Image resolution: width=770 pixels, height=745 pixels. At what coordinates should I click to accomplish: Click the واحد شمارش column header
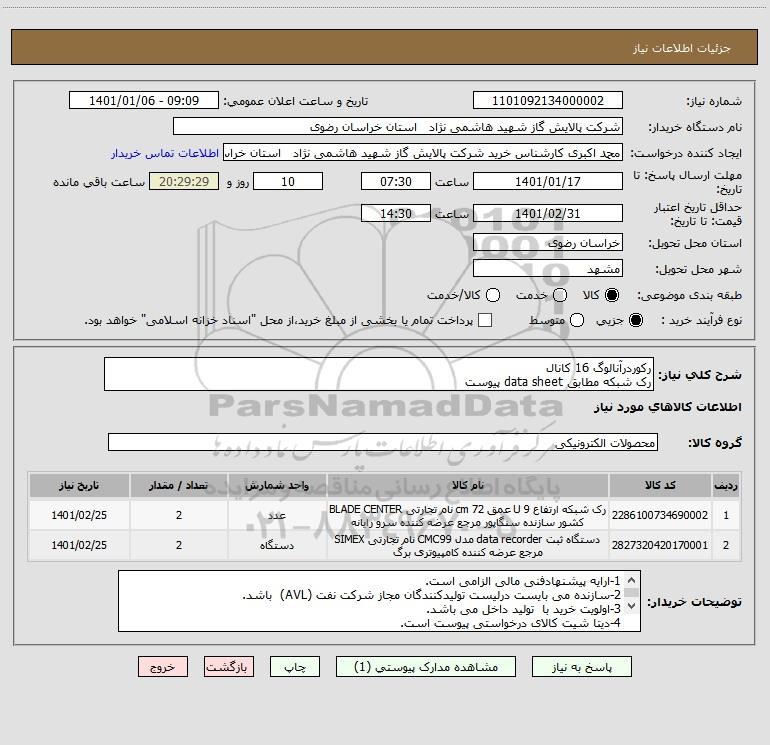click(x=277, y=486)
